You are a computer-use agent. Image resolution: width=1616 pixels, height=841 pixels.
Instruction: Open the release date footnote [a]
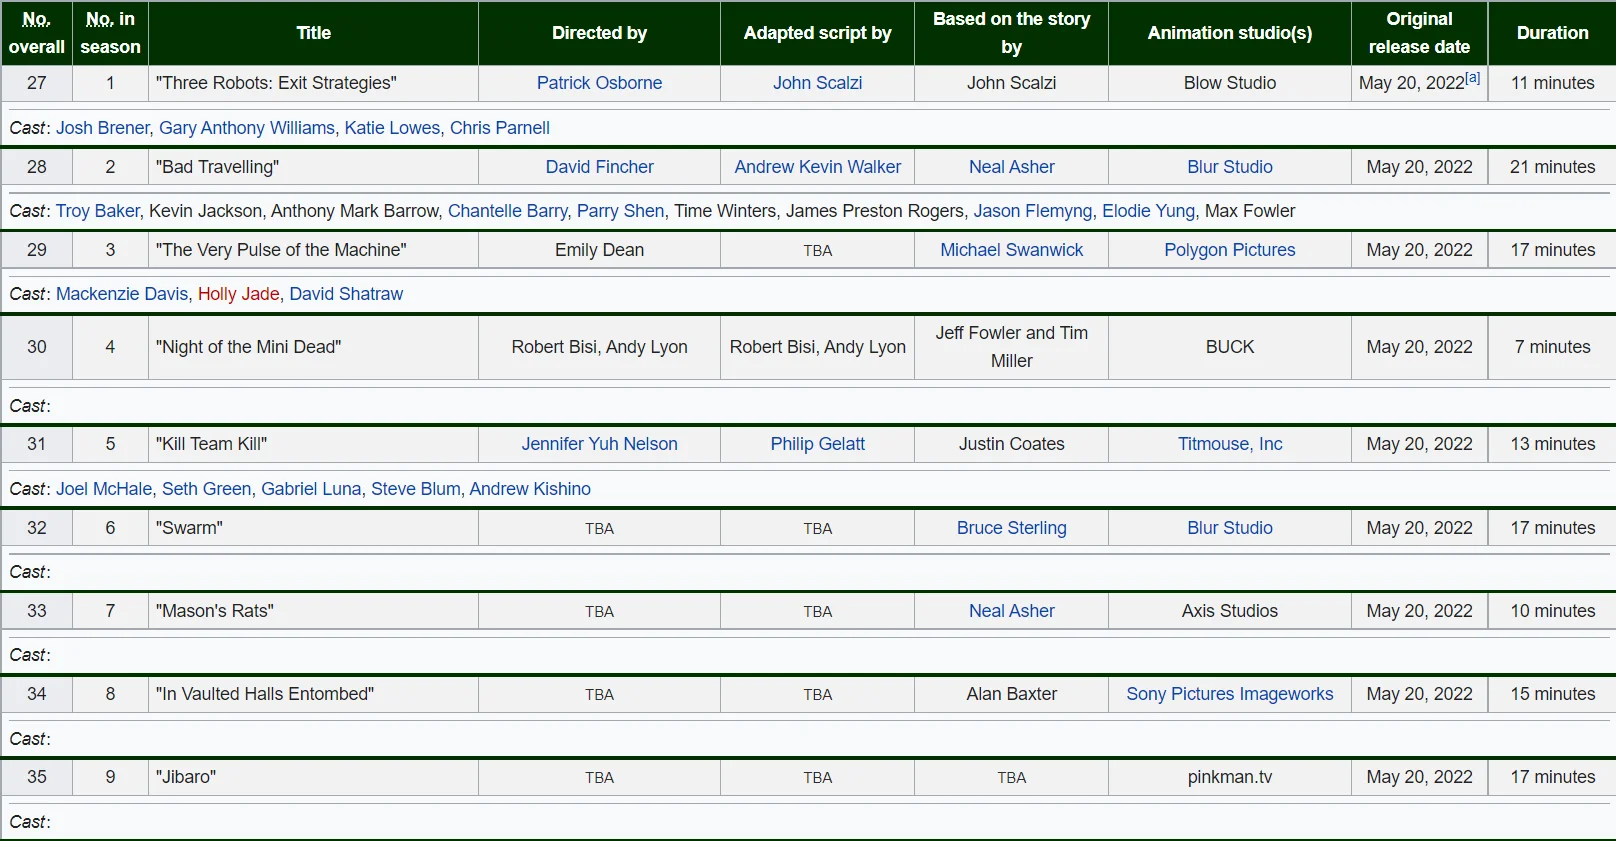[1472, 78]
